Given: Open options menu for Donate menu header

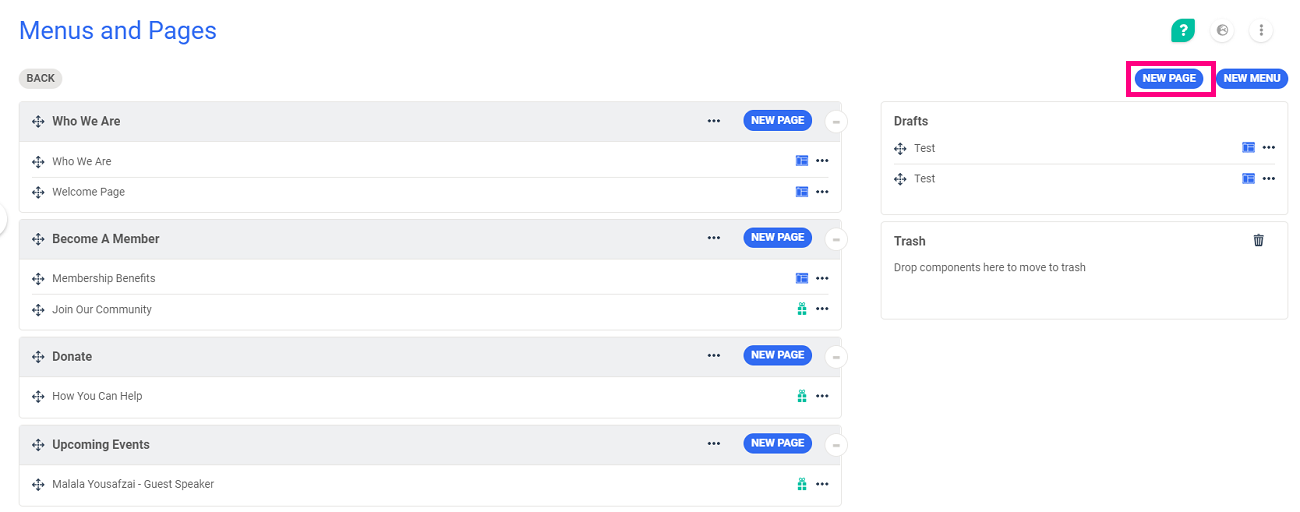Looking at the screenshot, I should (713, 355).
